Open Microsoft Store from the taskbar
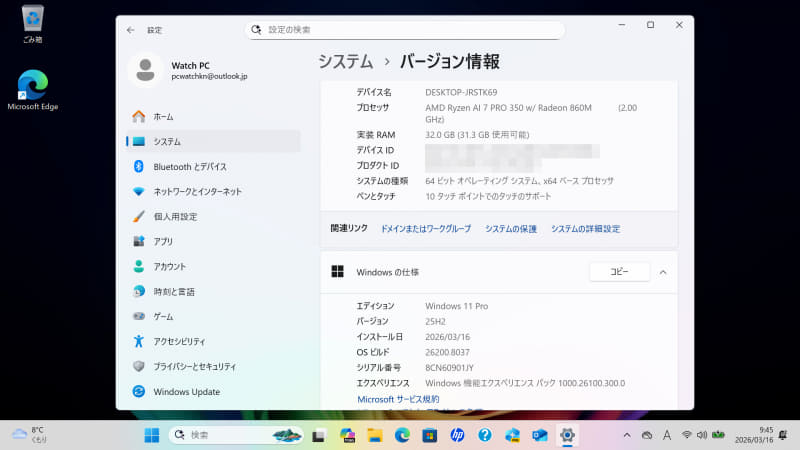 click(x=430, y=435)
